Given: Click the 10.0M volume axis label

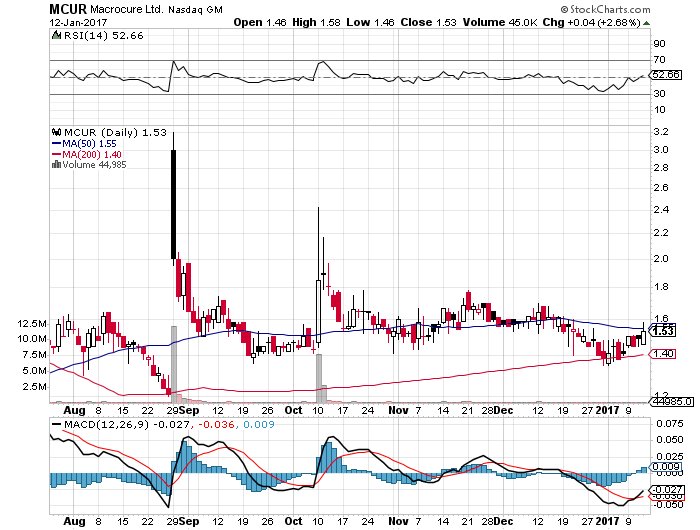Looking at the screenshot, I should tap(32, 339).
